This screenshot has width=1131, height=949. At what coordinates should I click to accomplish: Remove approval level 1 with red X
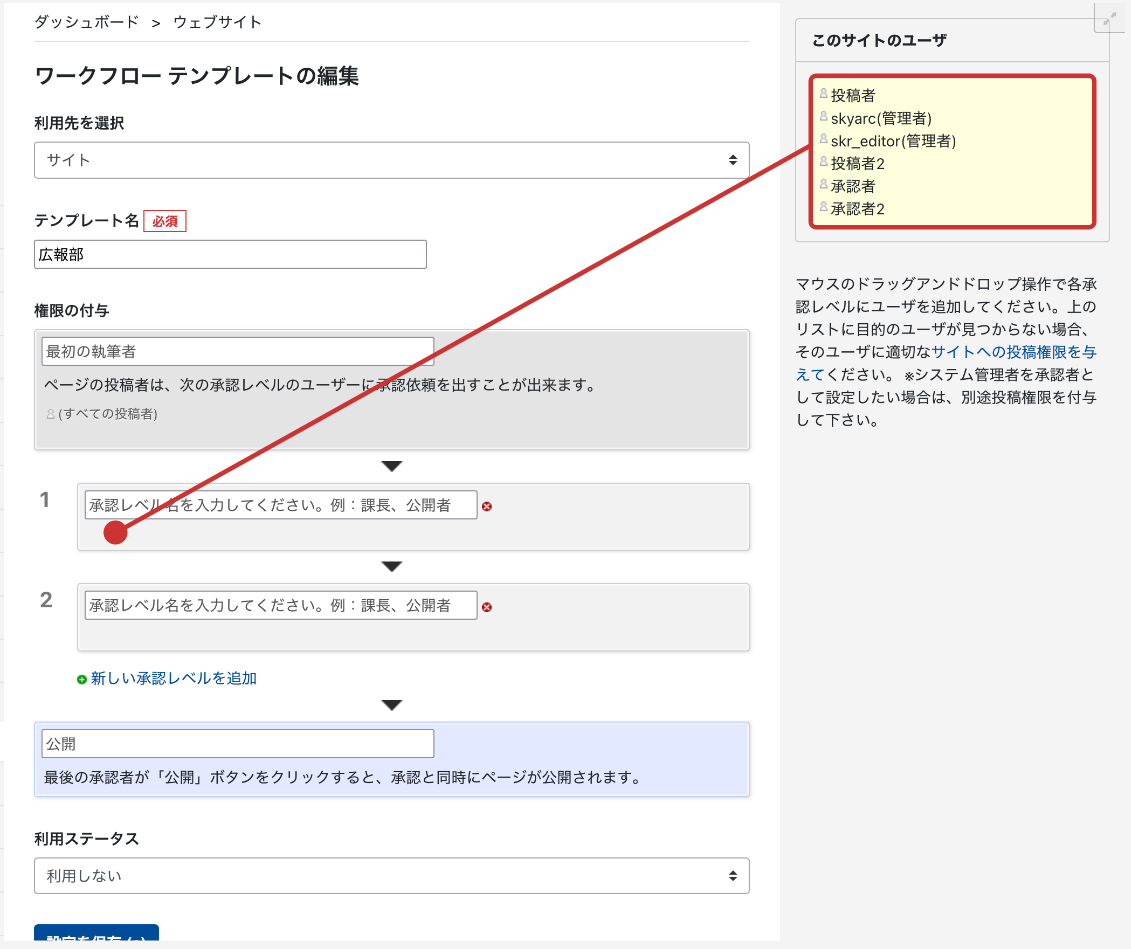coord(487,507)
